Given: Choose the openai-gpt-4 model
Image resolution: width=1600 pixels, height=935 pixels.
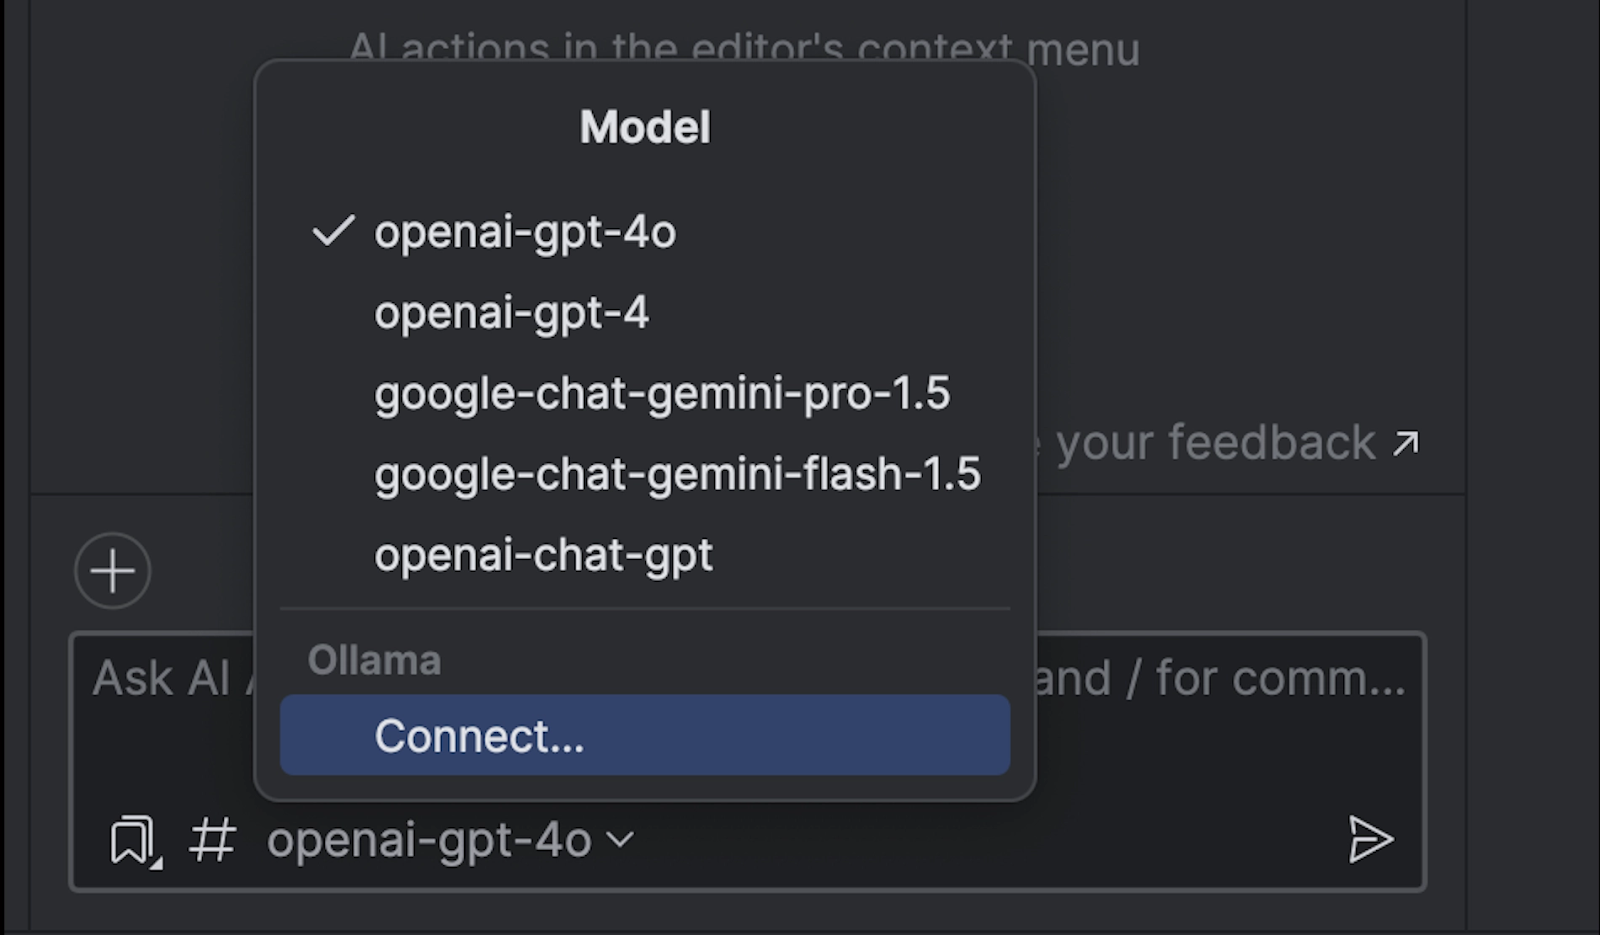Looking at the screenshot, I should [x=511, y=313].
